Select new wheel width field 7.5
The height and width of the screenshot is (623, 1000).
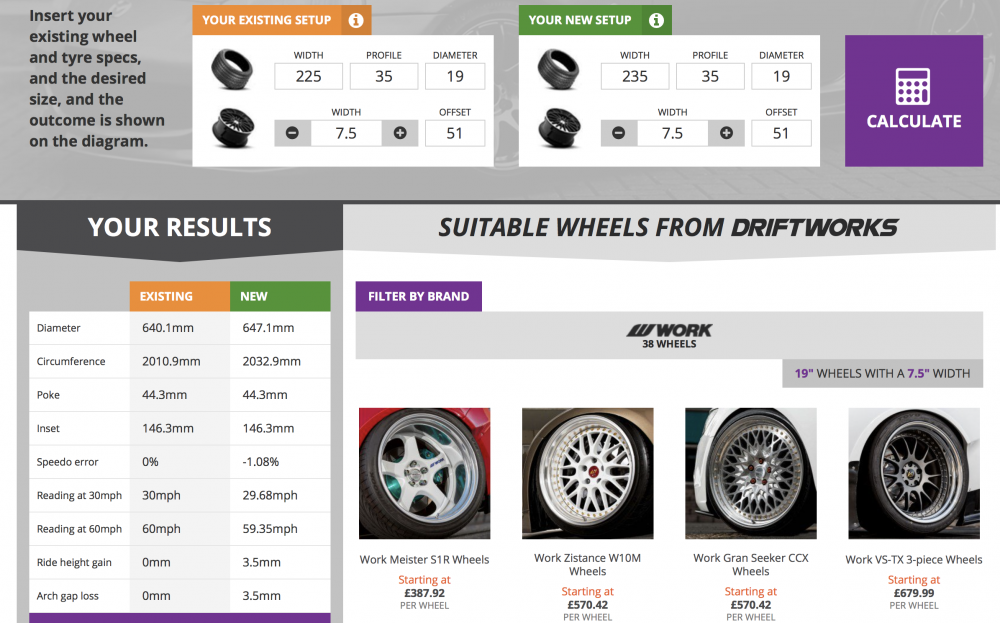673,133
